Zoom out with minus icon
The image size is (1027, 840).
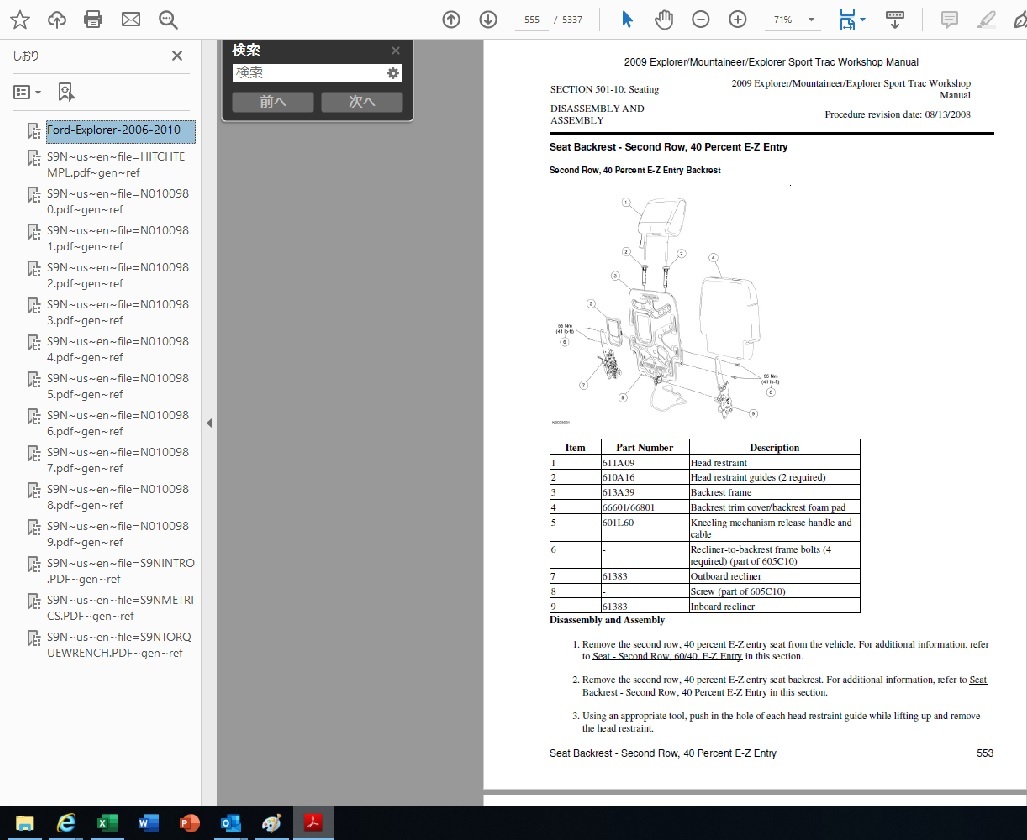701,20
